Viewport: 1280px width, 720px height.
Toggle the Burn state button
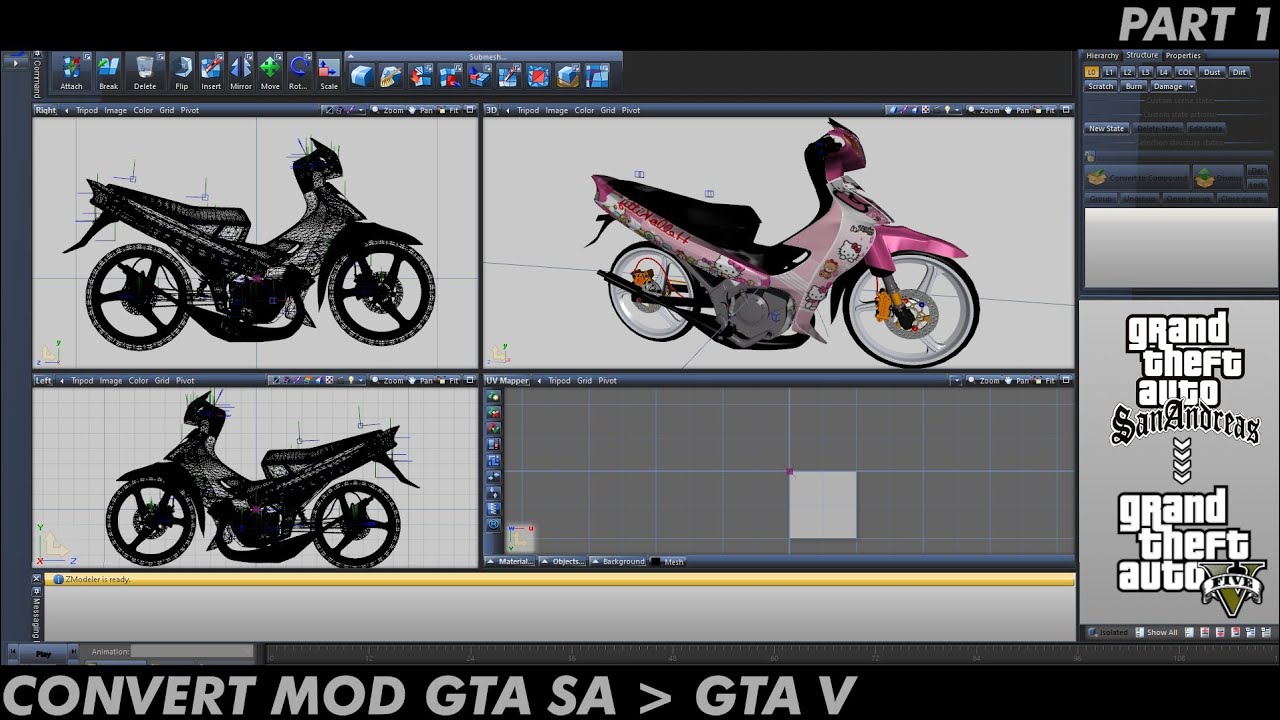pos(1133,86)
